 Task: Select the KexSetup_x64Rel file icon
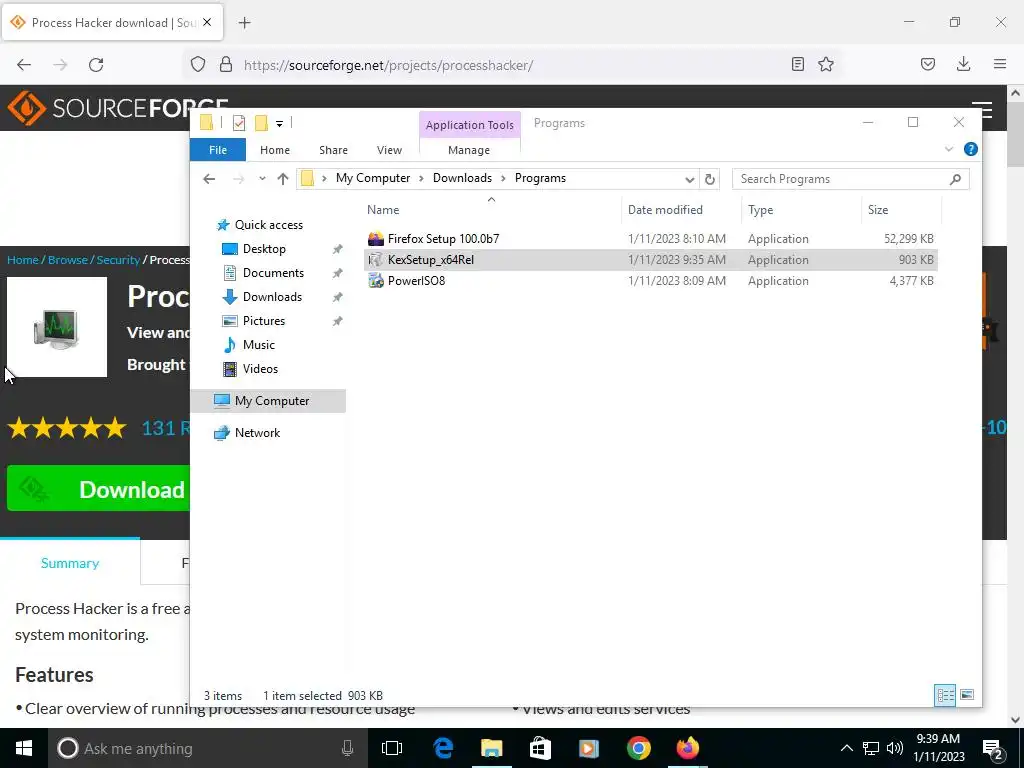point(376,260)
